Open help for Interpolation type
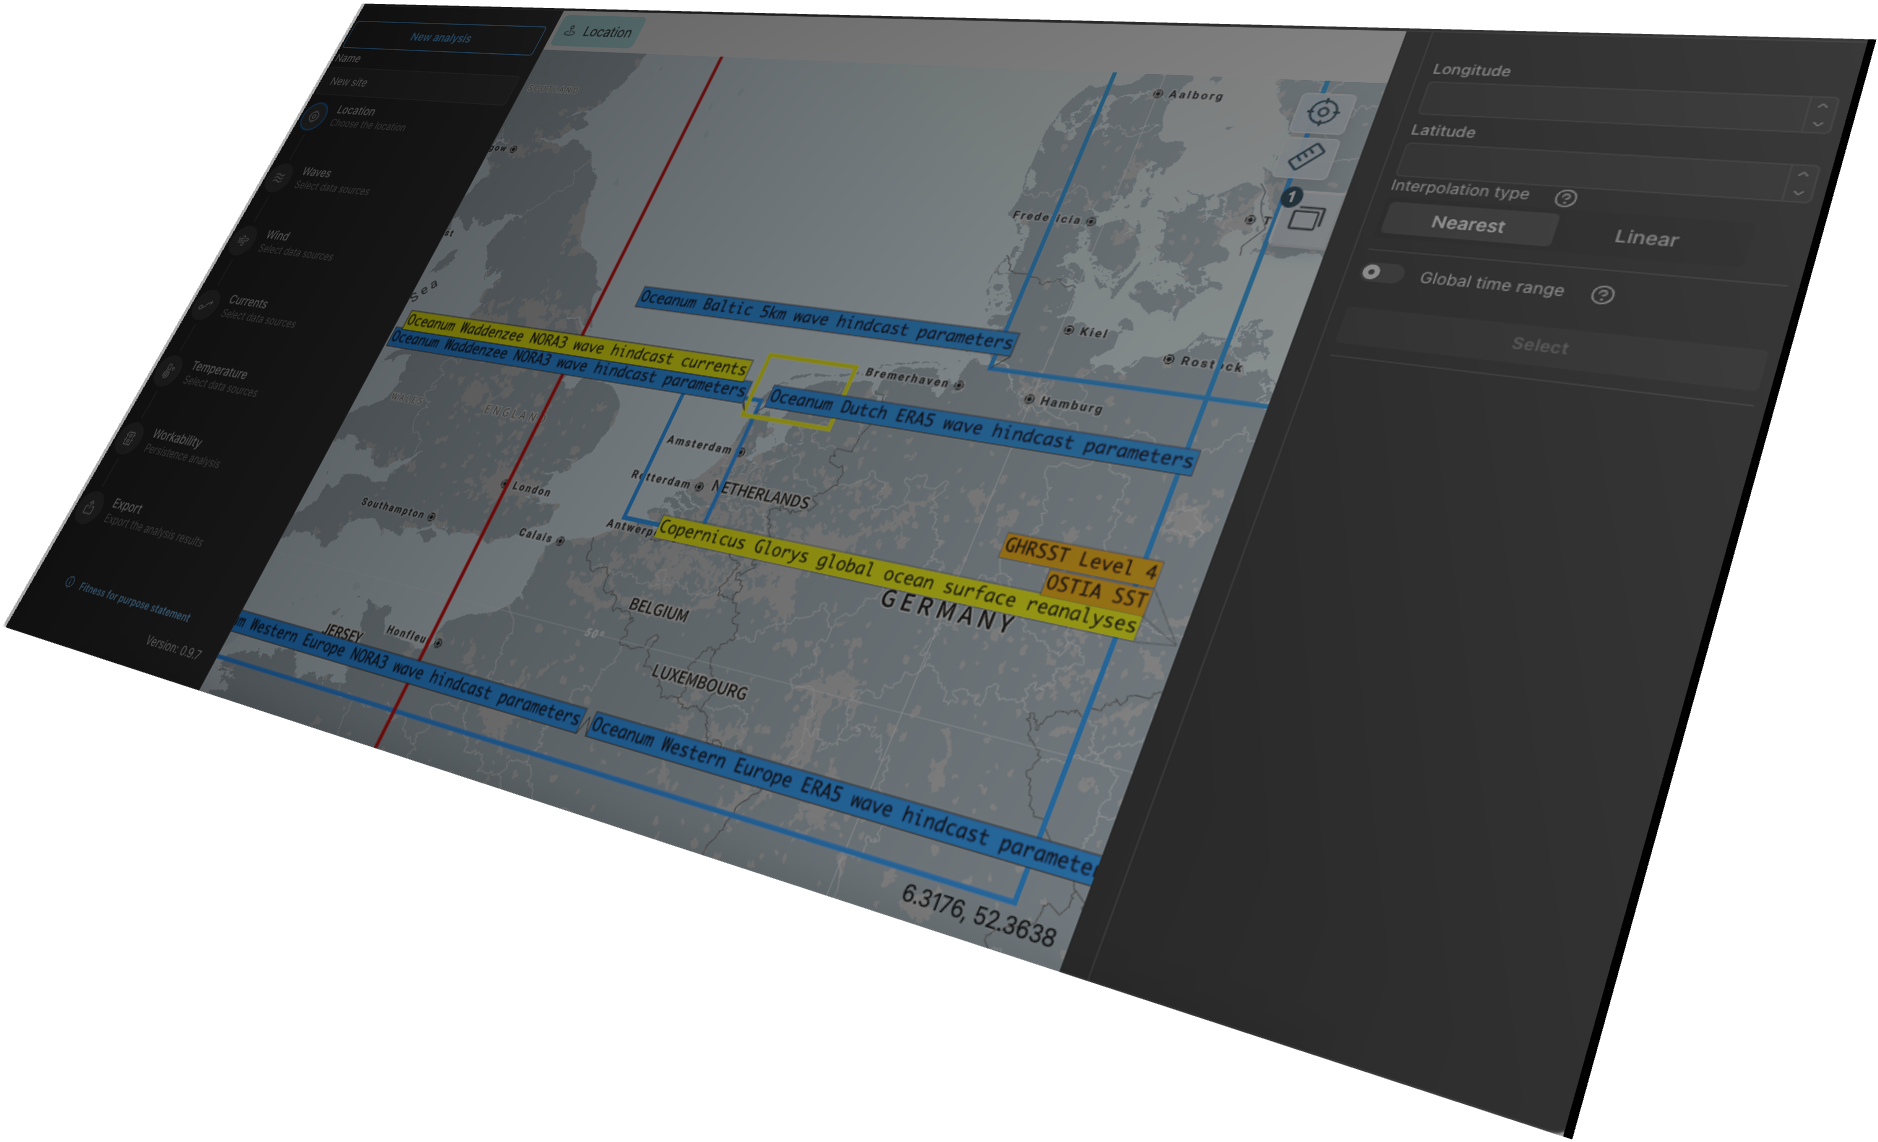 click(x=1566, y=198)
